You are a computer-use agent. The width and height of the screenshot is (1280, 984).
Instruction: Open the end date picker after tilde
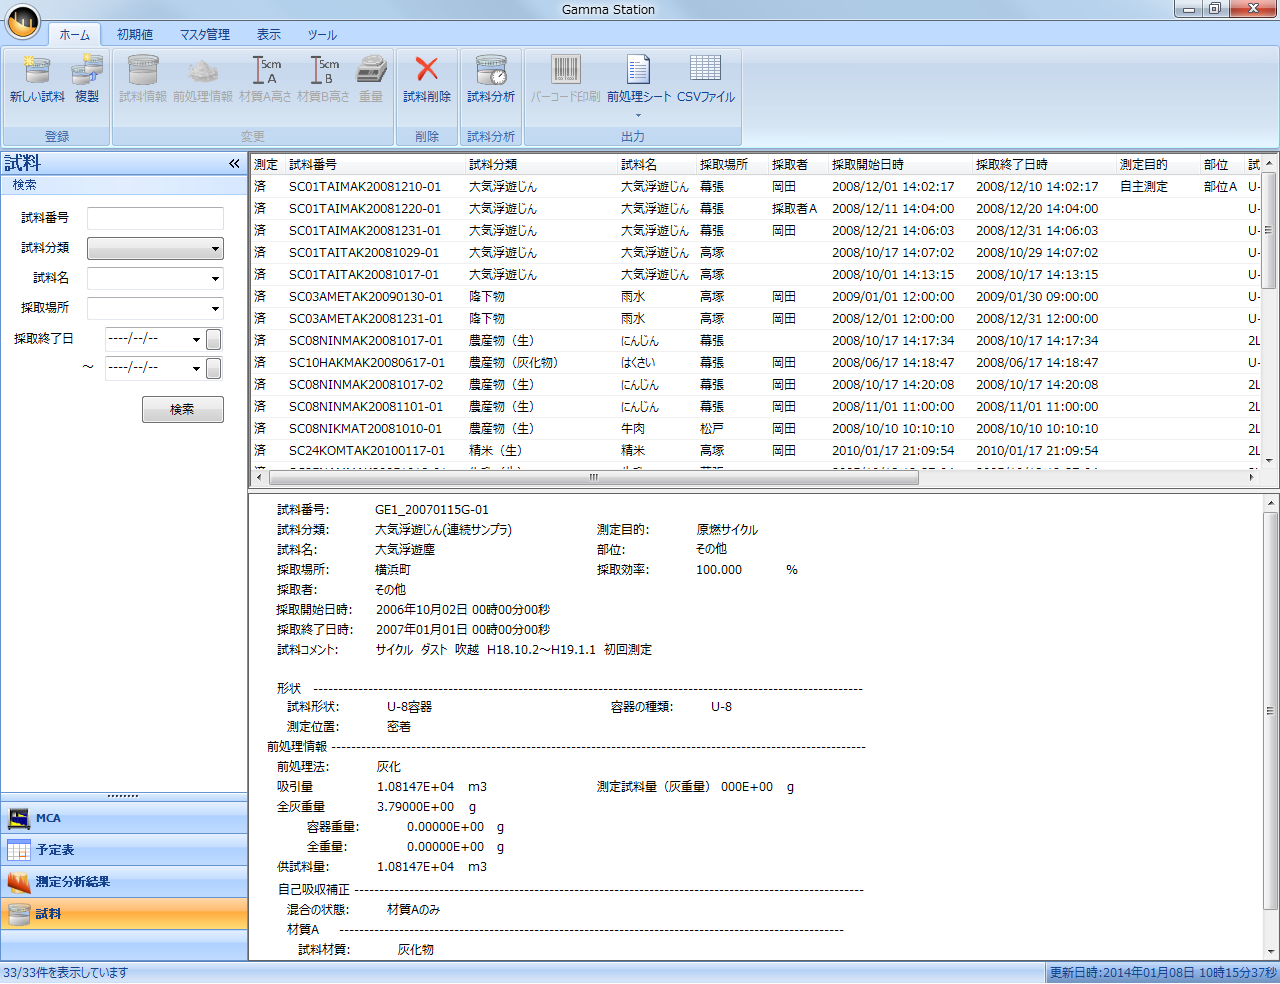[196, 368]
